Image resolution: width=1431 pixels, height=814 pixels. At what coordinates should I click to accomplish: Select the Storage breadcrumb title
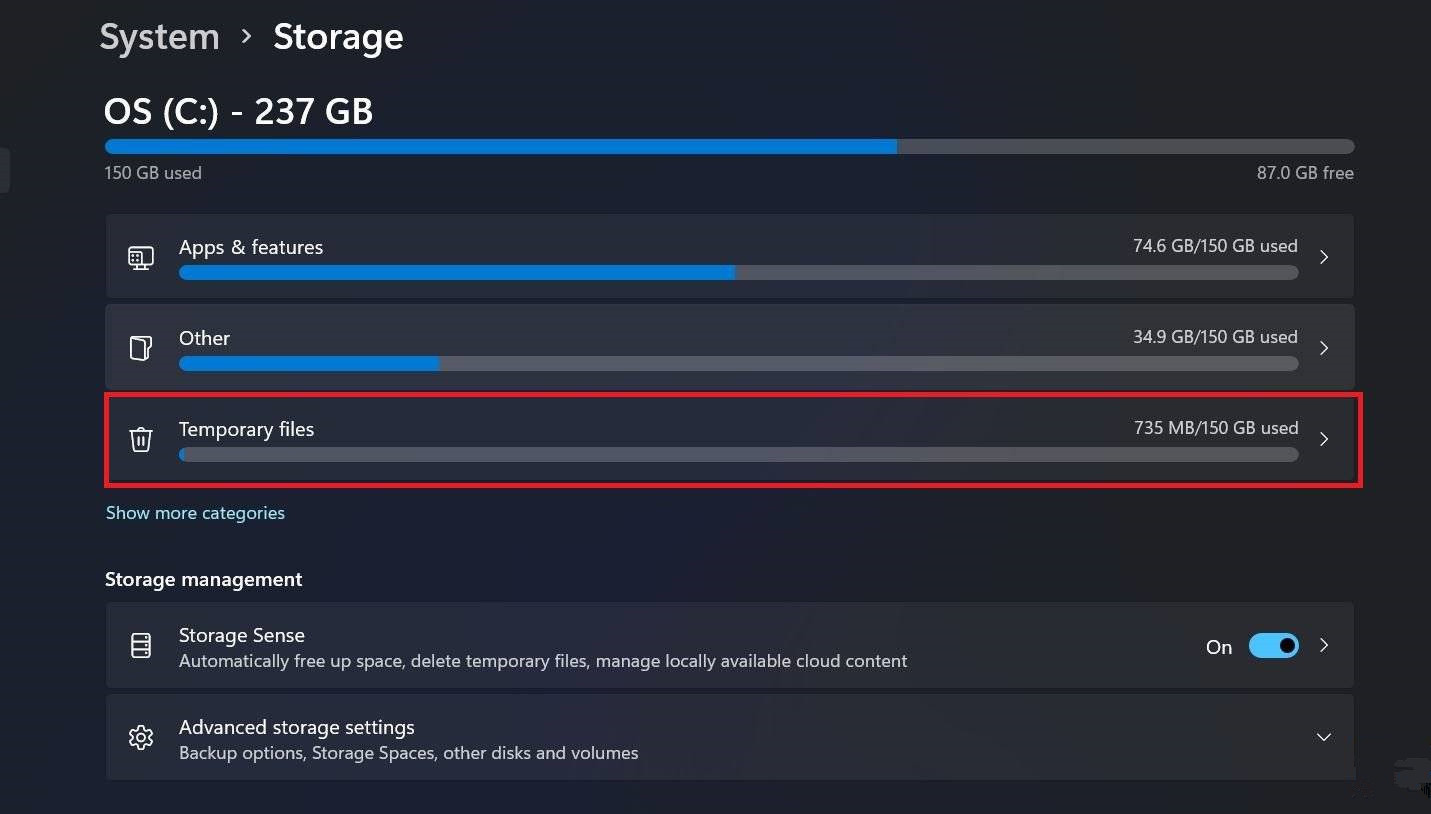(x=338, y=37)
